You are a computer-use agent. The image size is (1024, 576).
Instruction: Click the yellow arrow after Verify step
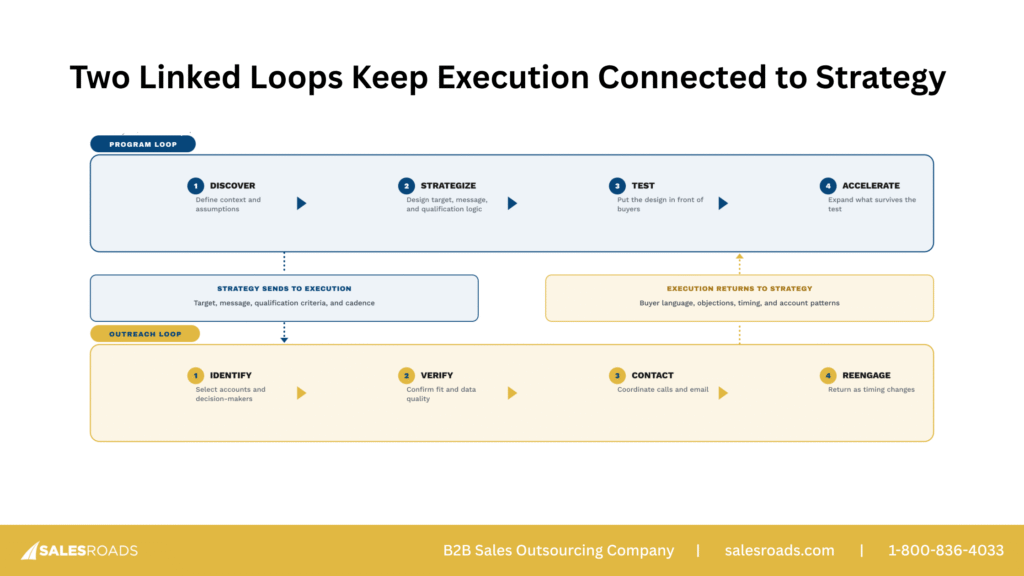pos(512,393)
